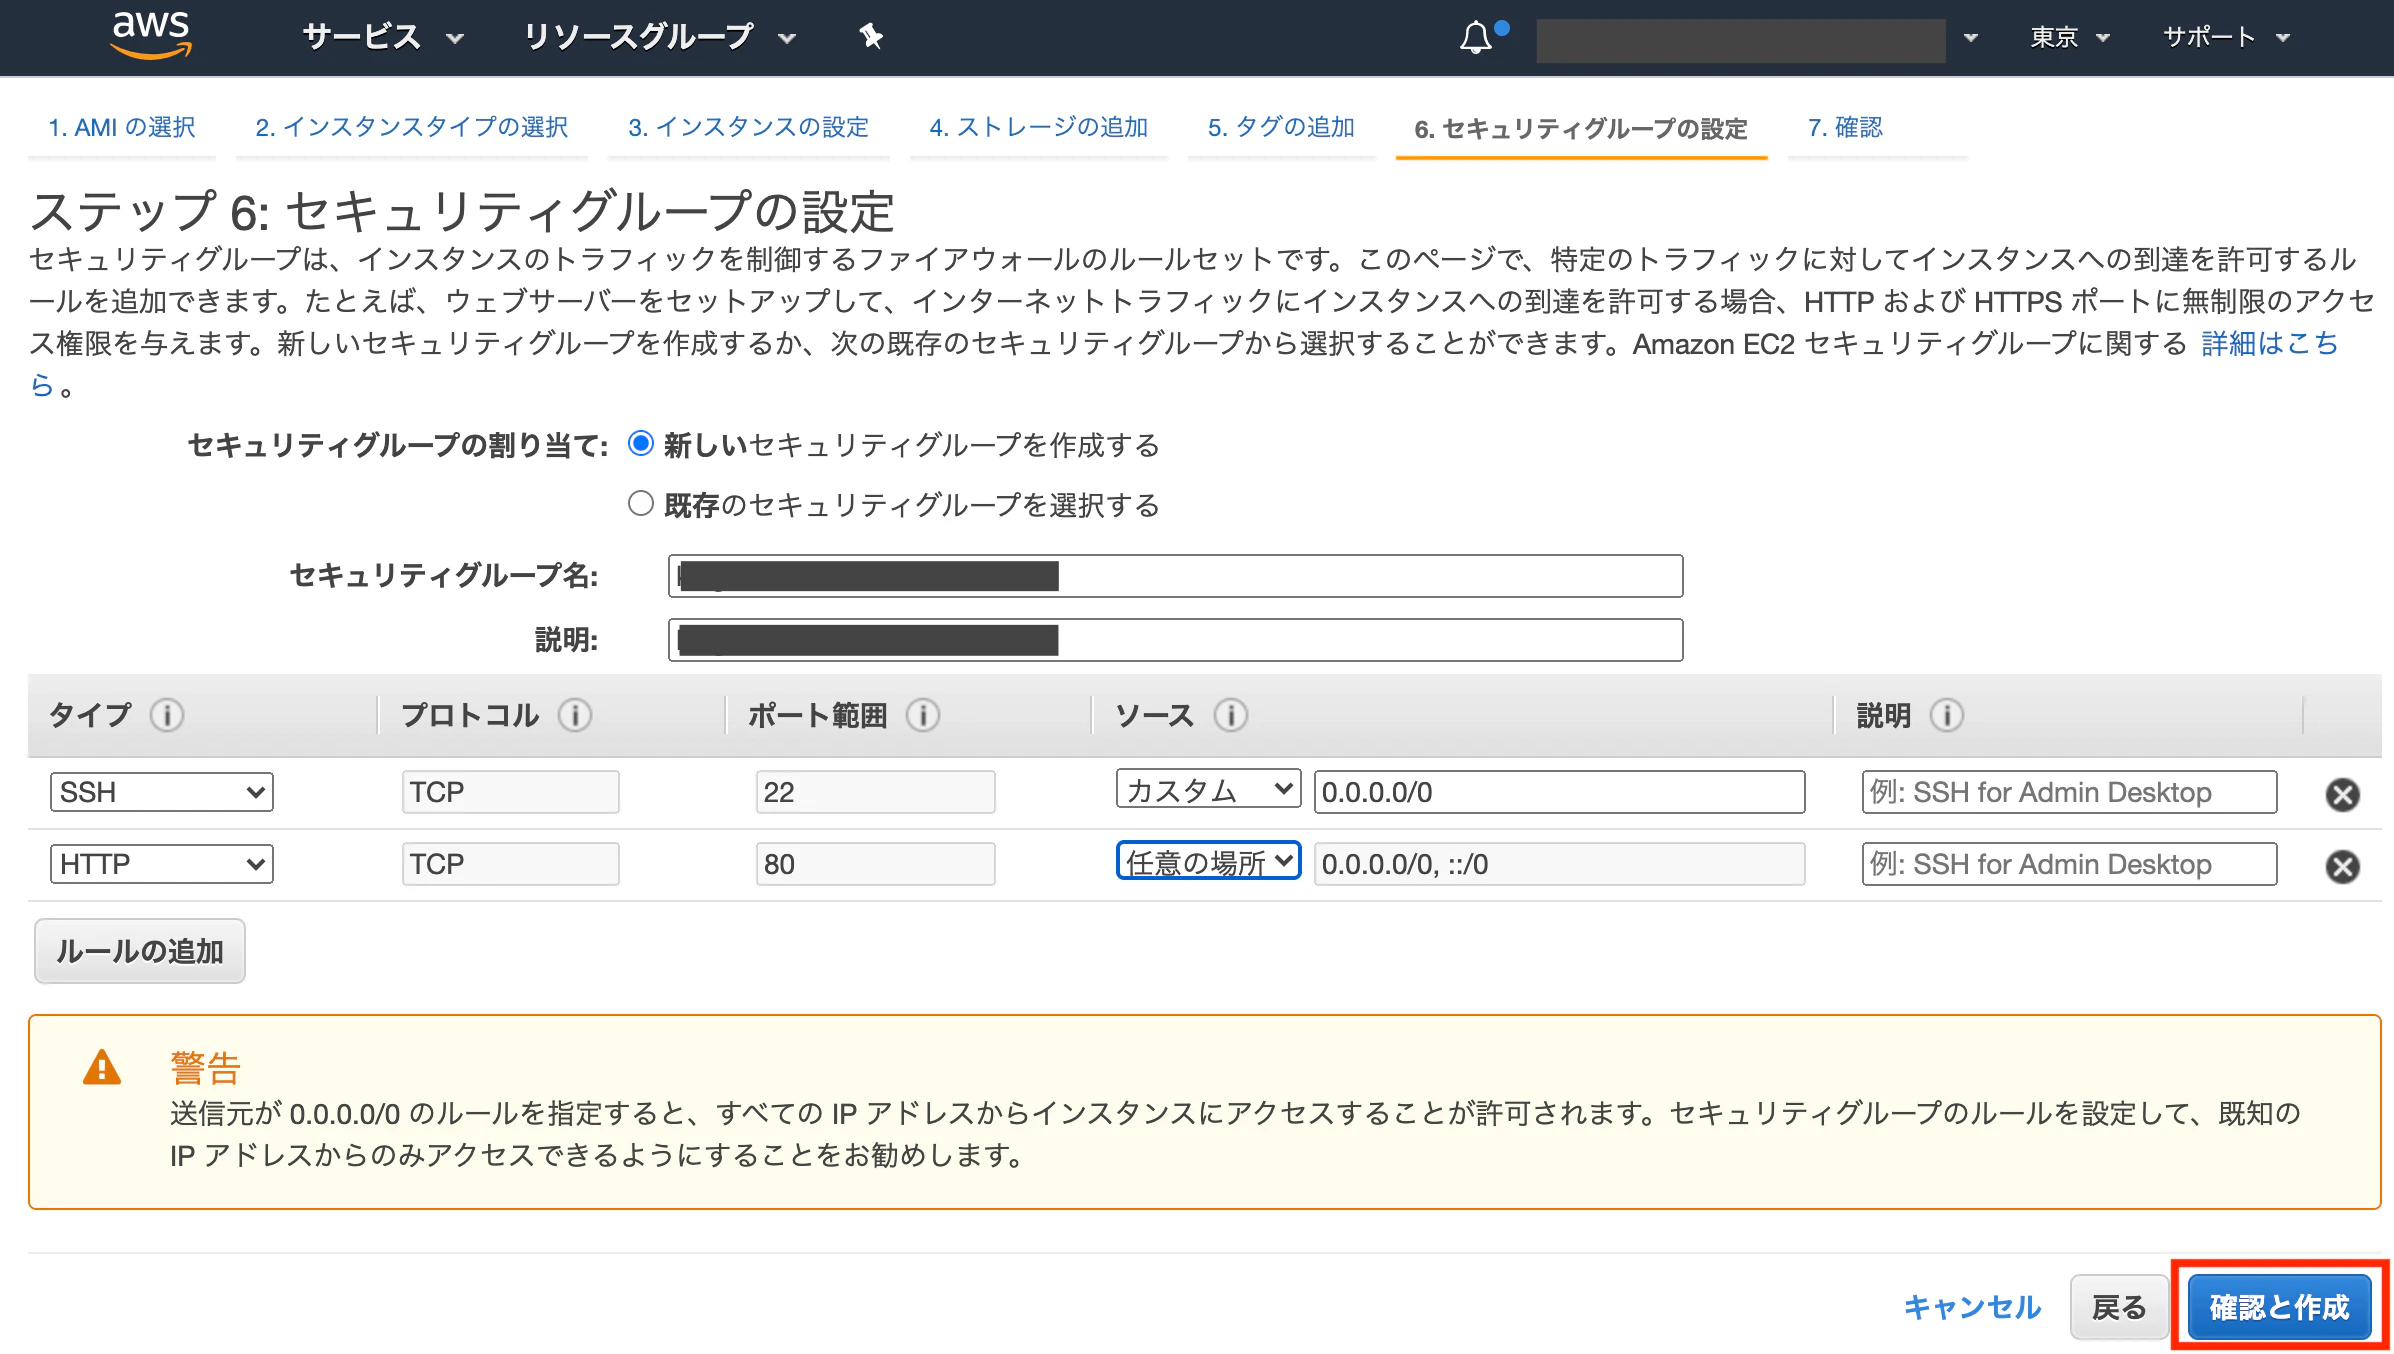Viewport: 2394px width, 1354px height.
Task: Focus the HTTP rule description field
Action: (x=2069, y=864)
